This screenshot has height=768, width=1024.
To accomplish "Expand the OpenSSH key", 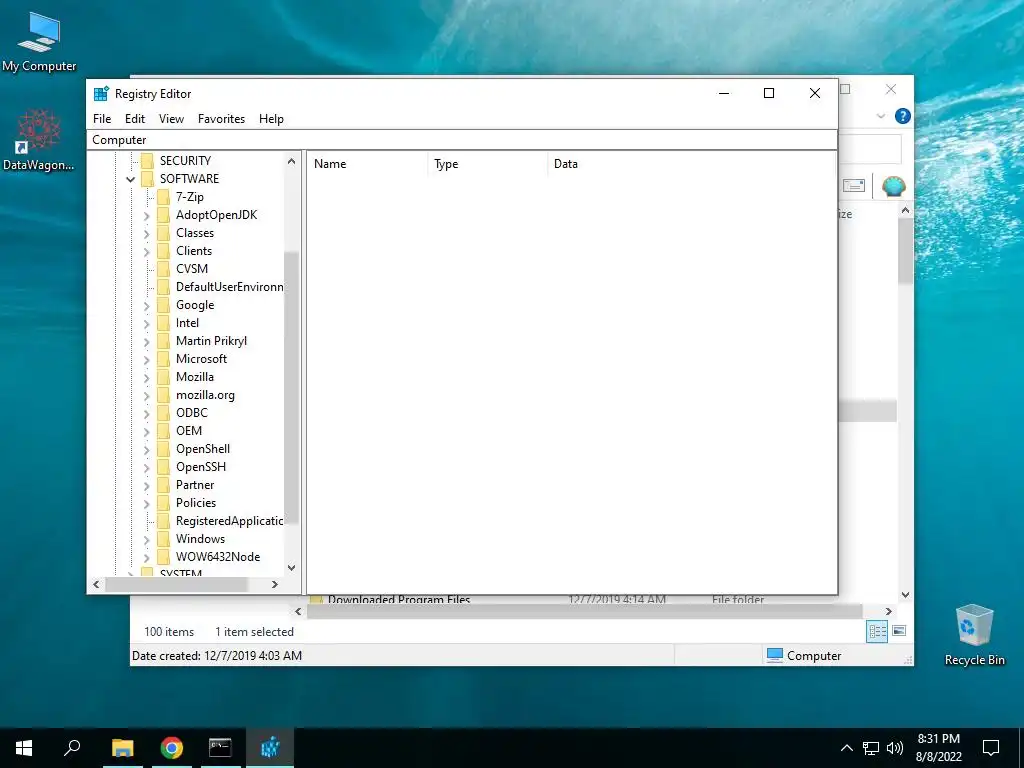I will pyautogui.click(x=146, y=468).
